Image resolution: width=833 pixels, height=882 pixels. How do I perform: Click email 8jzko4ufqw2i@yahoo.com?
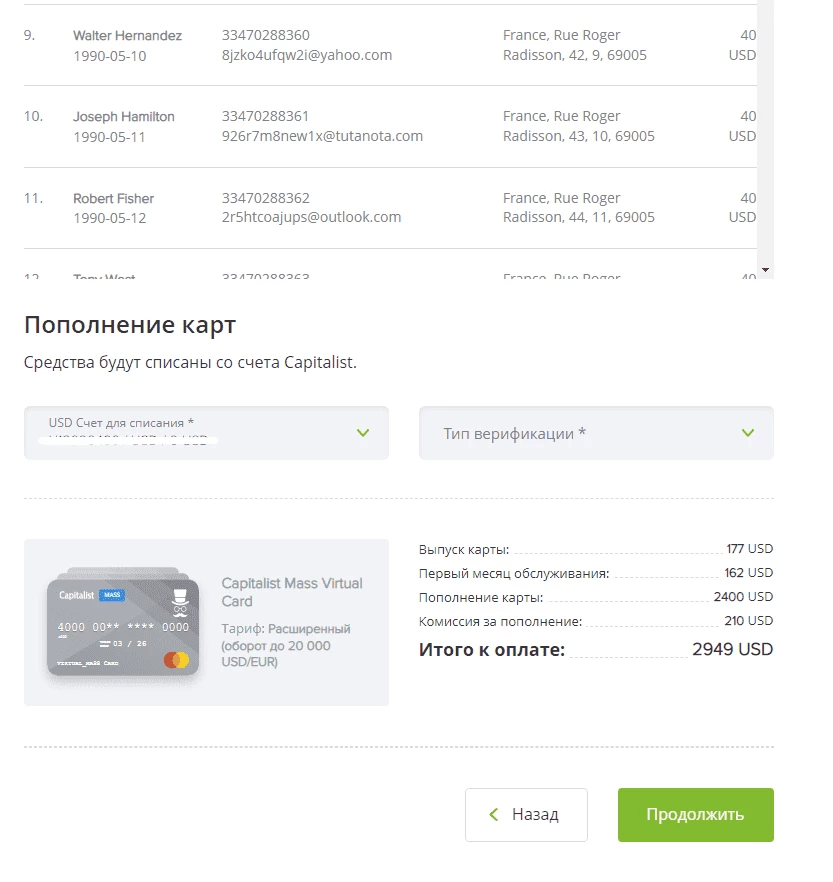click(307, 55)
